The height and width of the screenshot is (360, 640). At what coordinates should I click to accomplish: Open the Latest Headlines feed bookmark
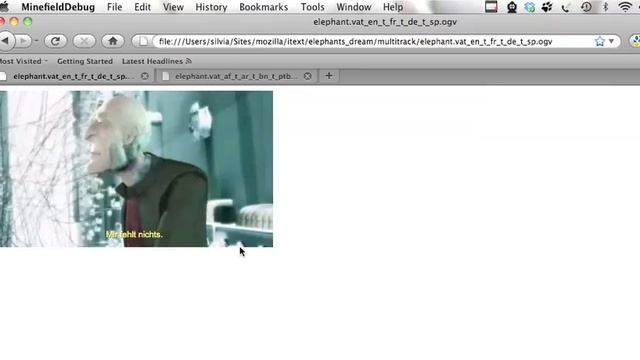click(x=157, y=61)
